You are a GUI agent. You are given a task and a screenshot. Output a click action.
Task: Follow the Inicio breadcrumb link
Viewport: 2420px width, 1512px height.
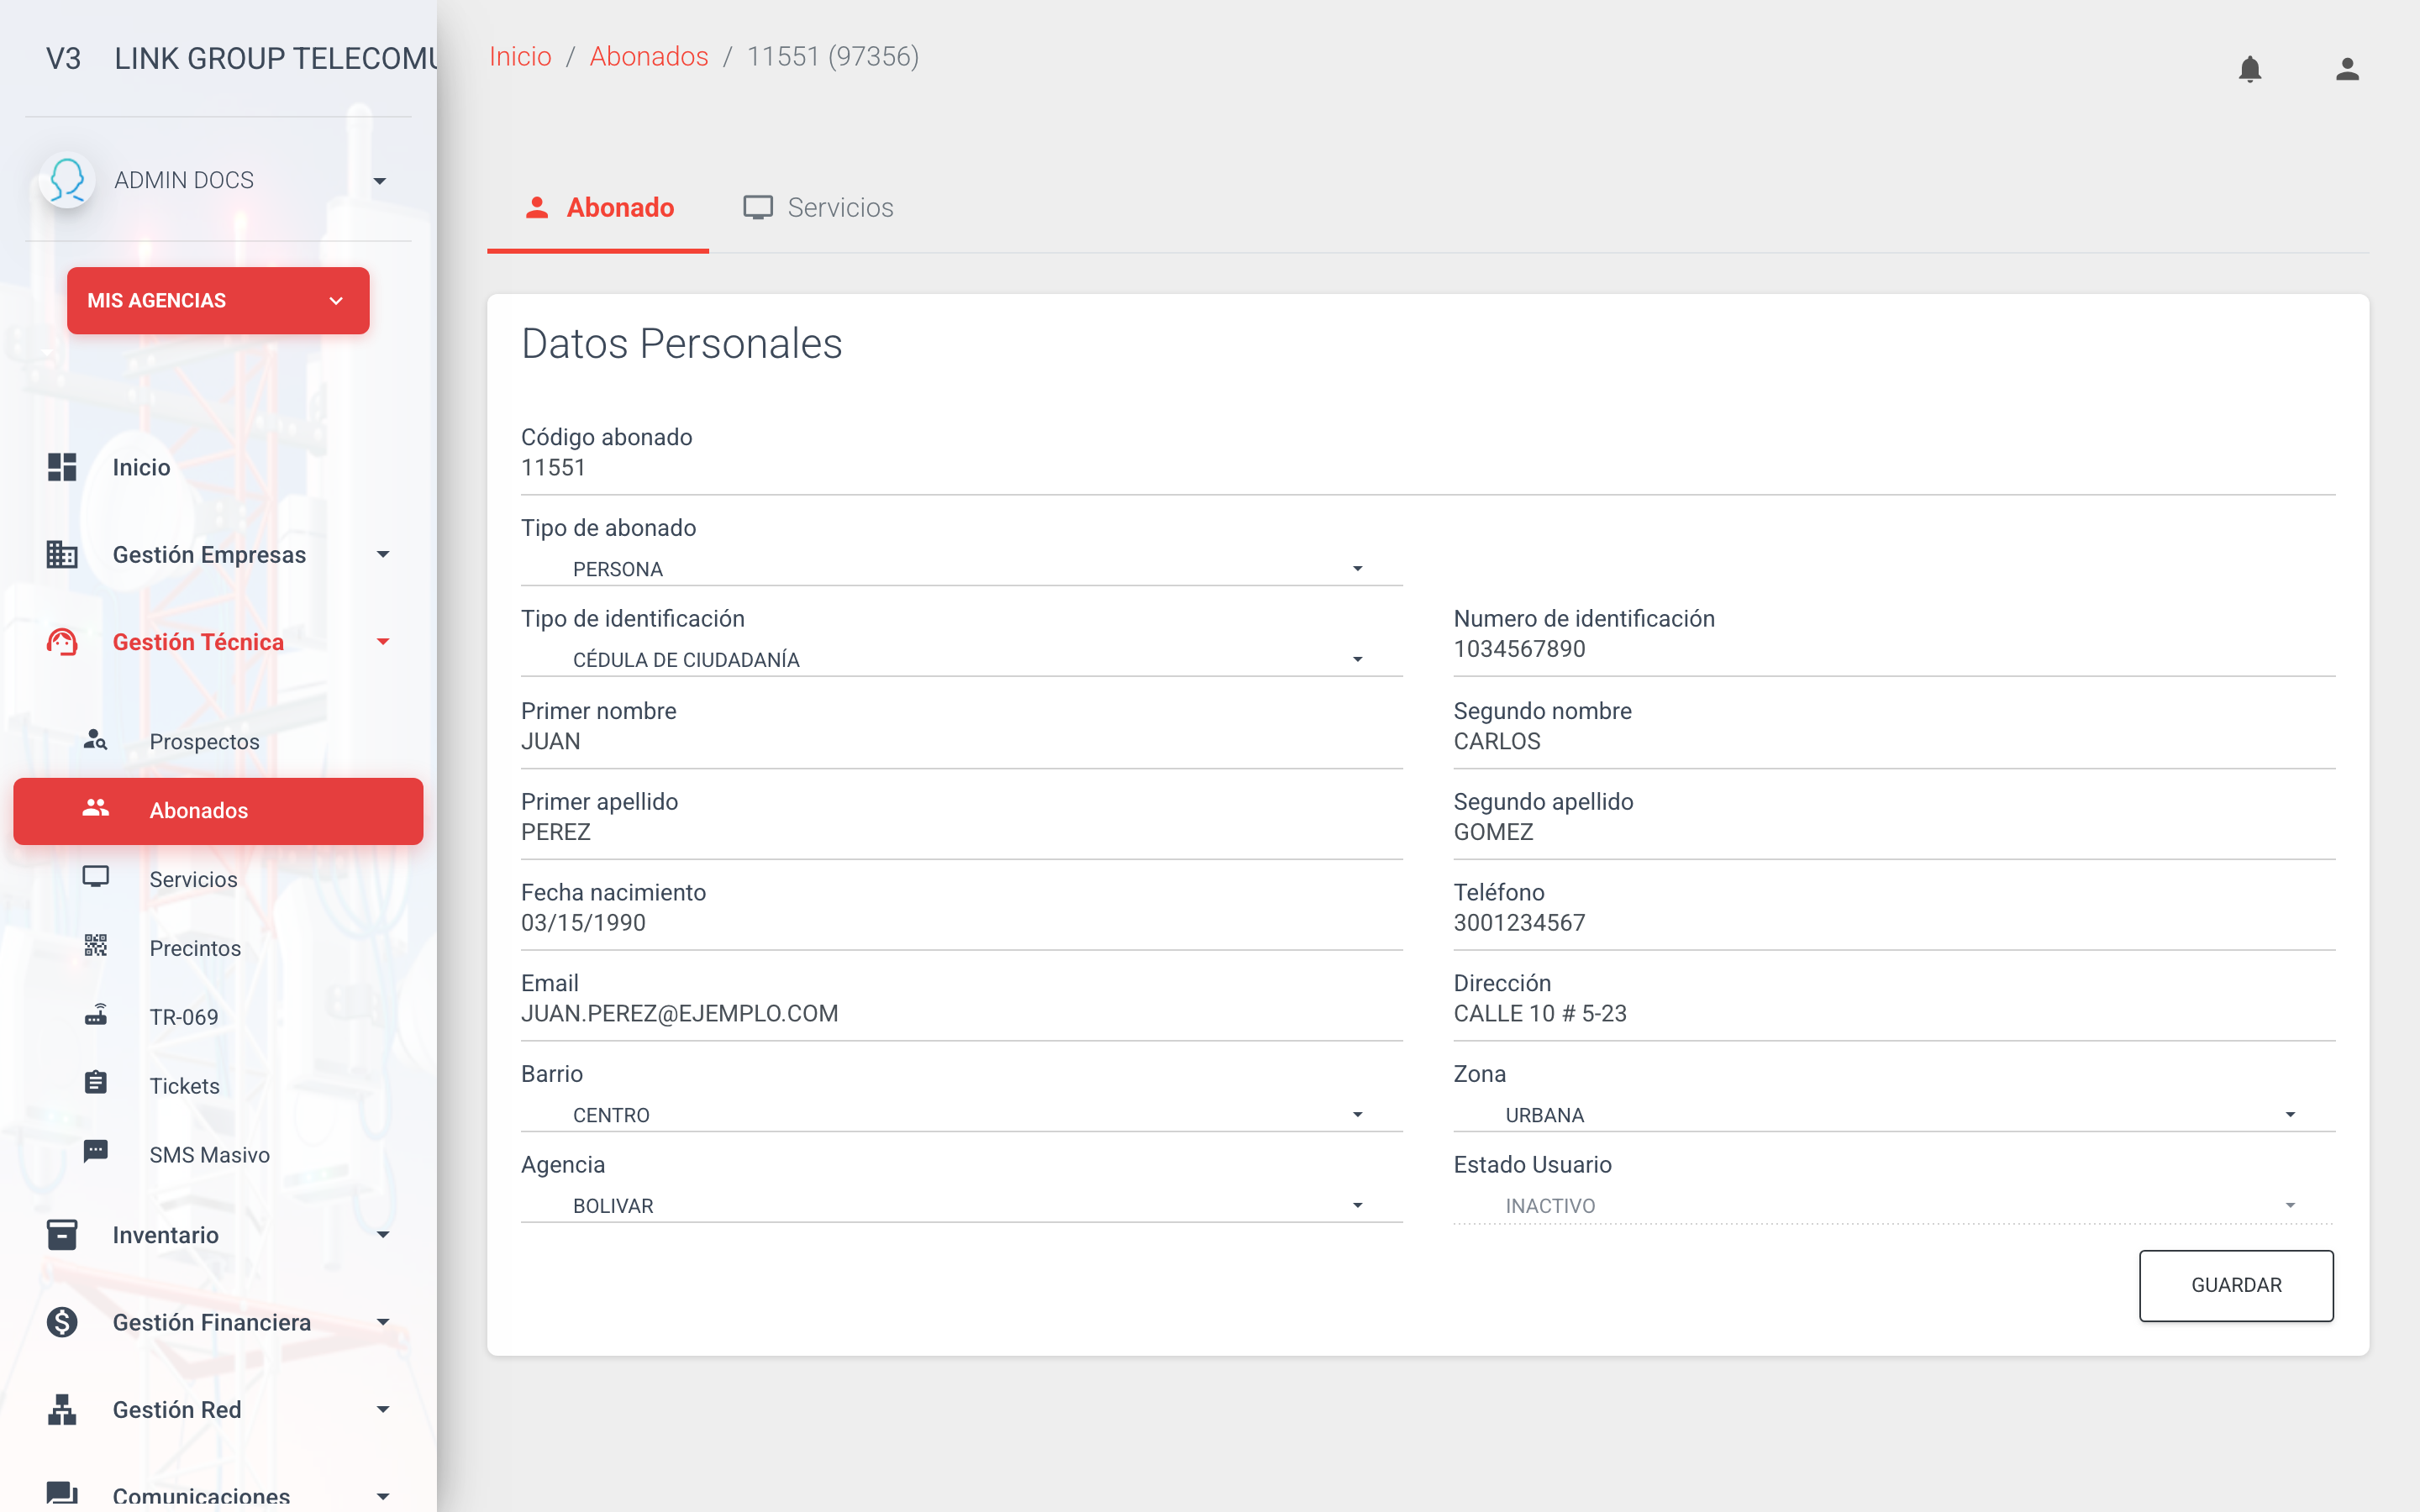coord(520,57)
